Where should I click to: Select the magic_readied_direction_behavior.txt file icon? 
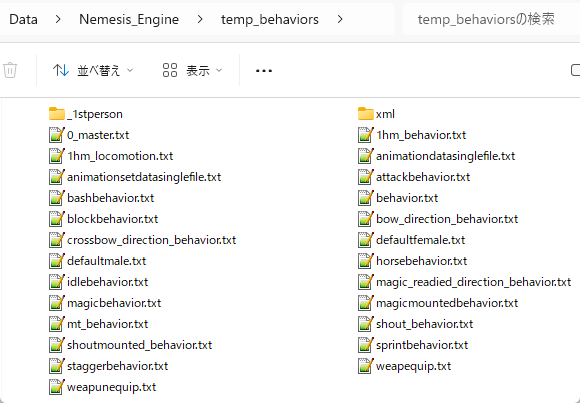coord(365,282)
